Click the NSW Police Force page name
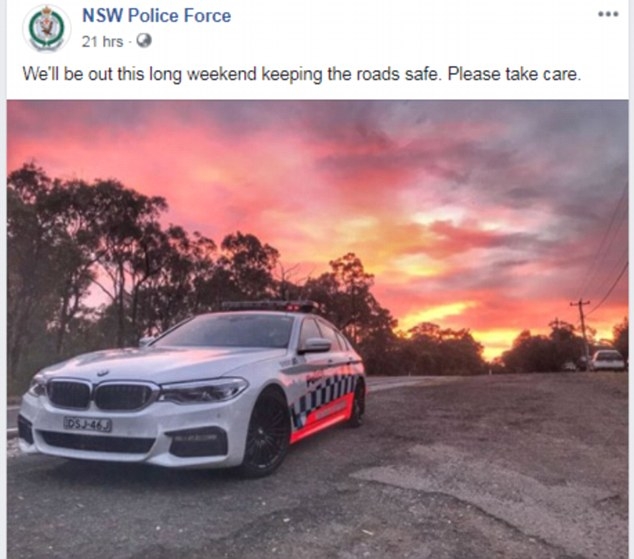 (156, 16)
